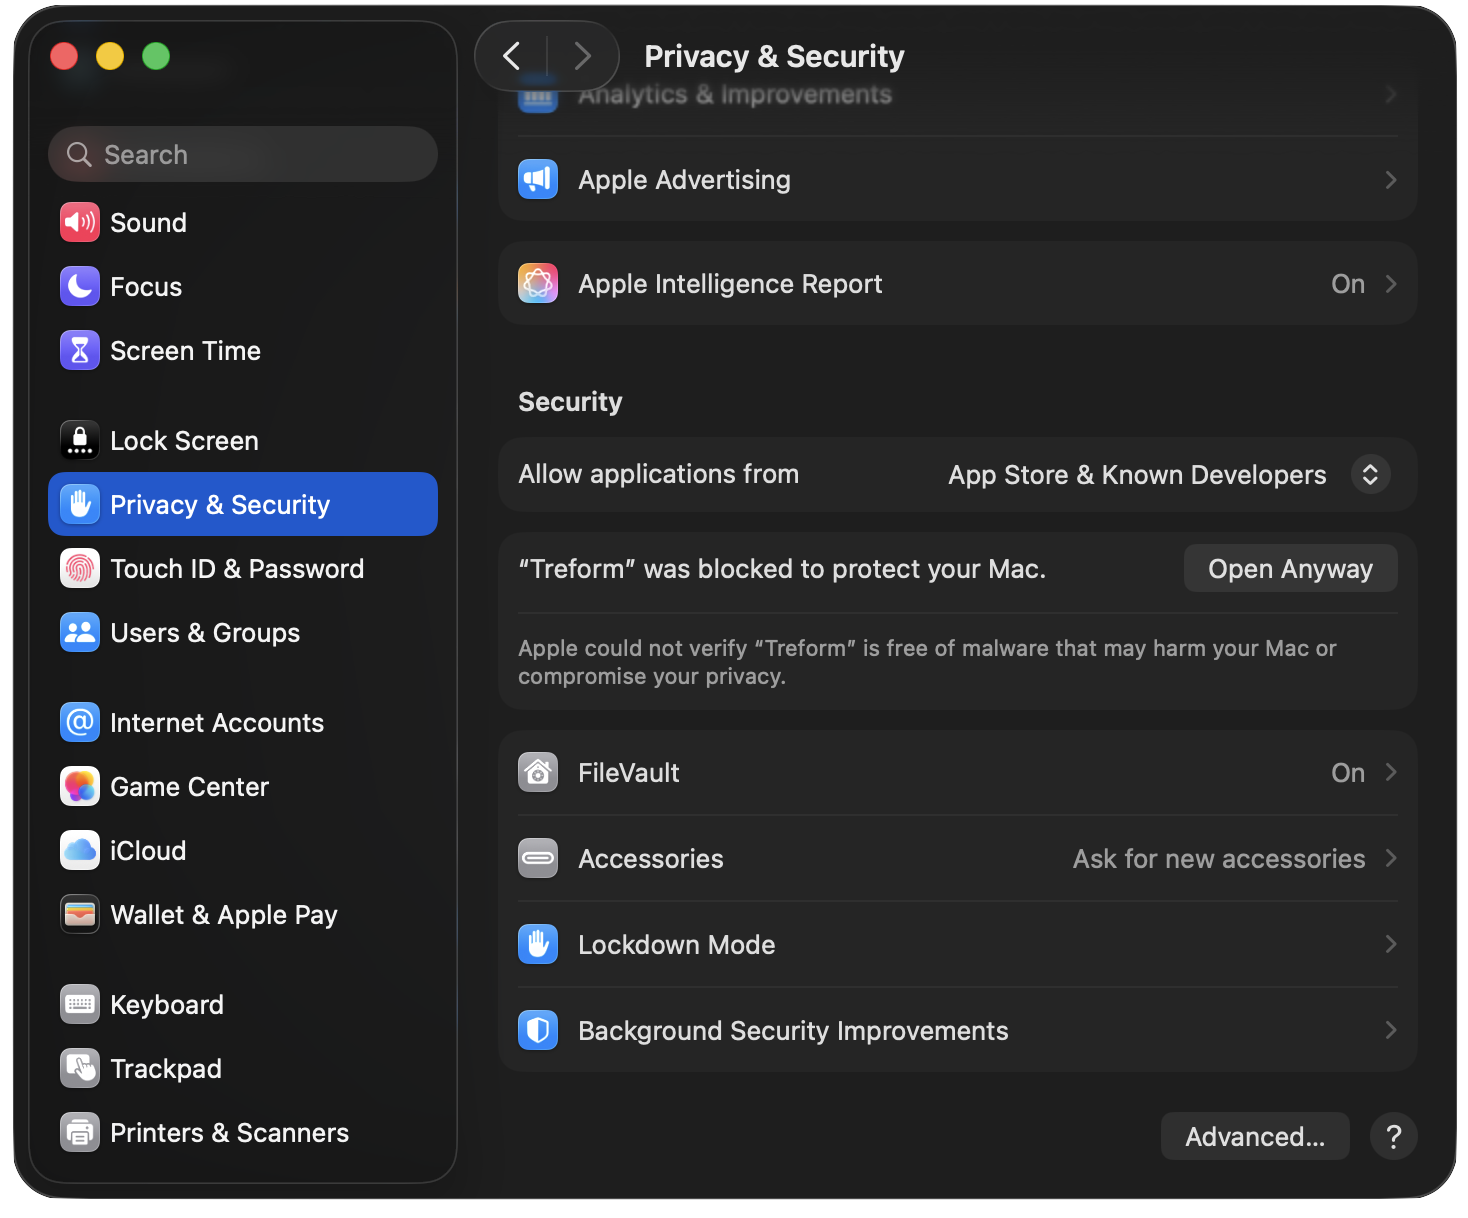Select Lock Screen in the sidebar
Image resolution: width=1468 pixels, height=1218 pixels.
click(x=243, y=440)
